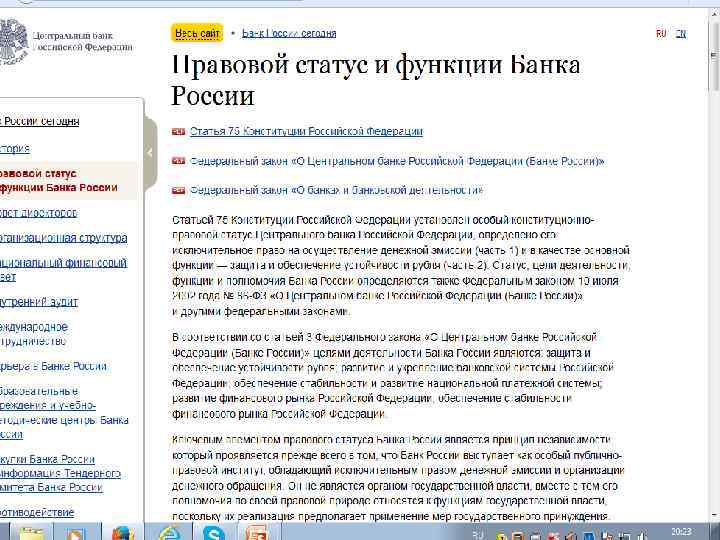Open the PowerPoint icon in taskbar
720x540 pixels.
tap(257, 533)
